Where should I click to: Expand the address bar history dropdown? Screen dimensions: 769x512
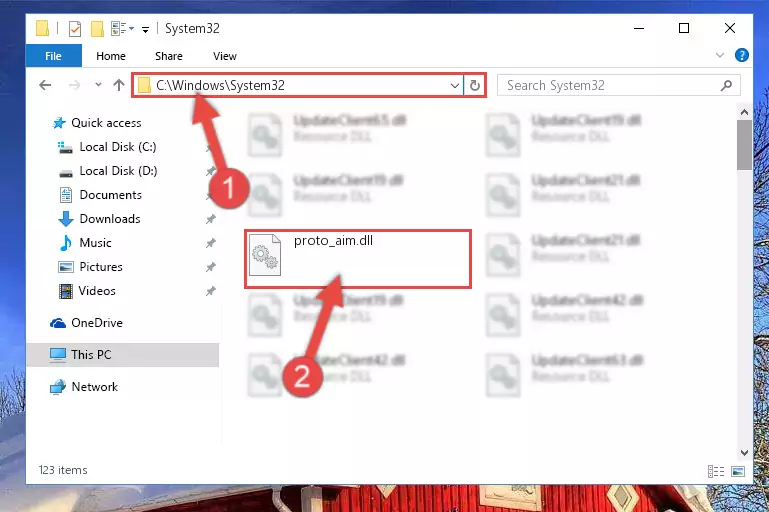click(455, 86)
